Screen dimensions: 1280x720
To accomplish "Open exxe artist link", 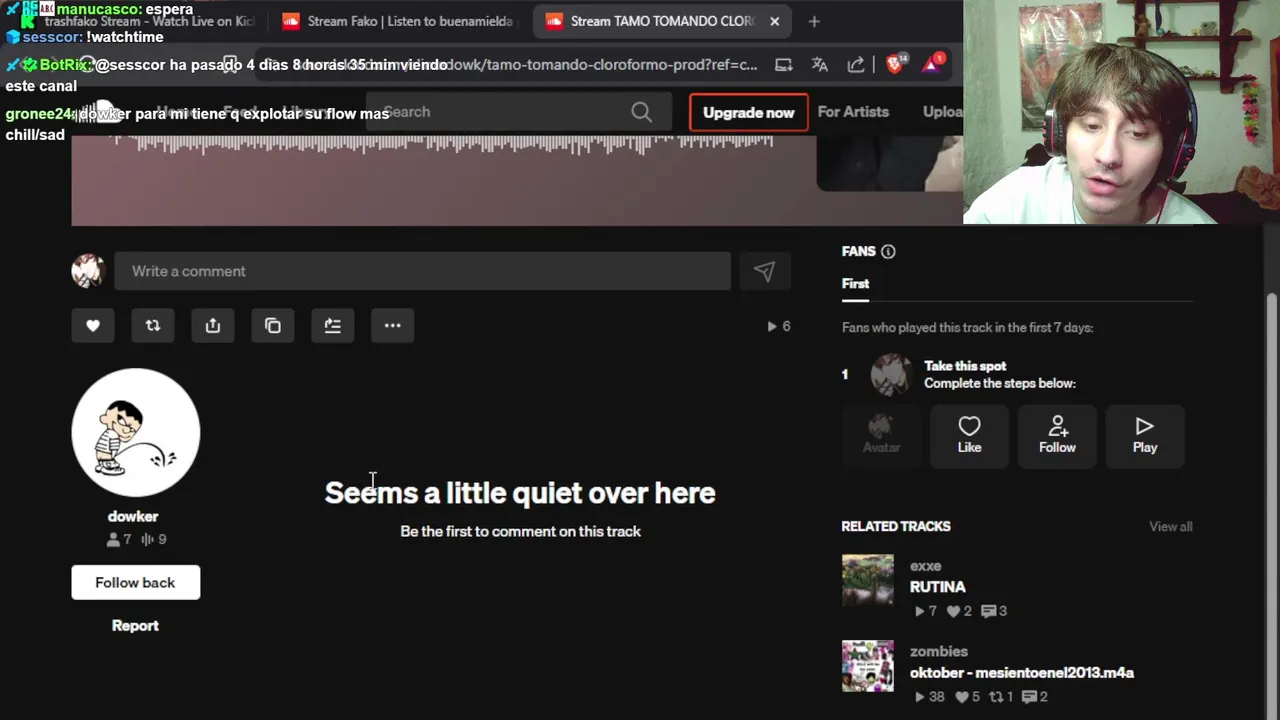I will coord(925,566).
